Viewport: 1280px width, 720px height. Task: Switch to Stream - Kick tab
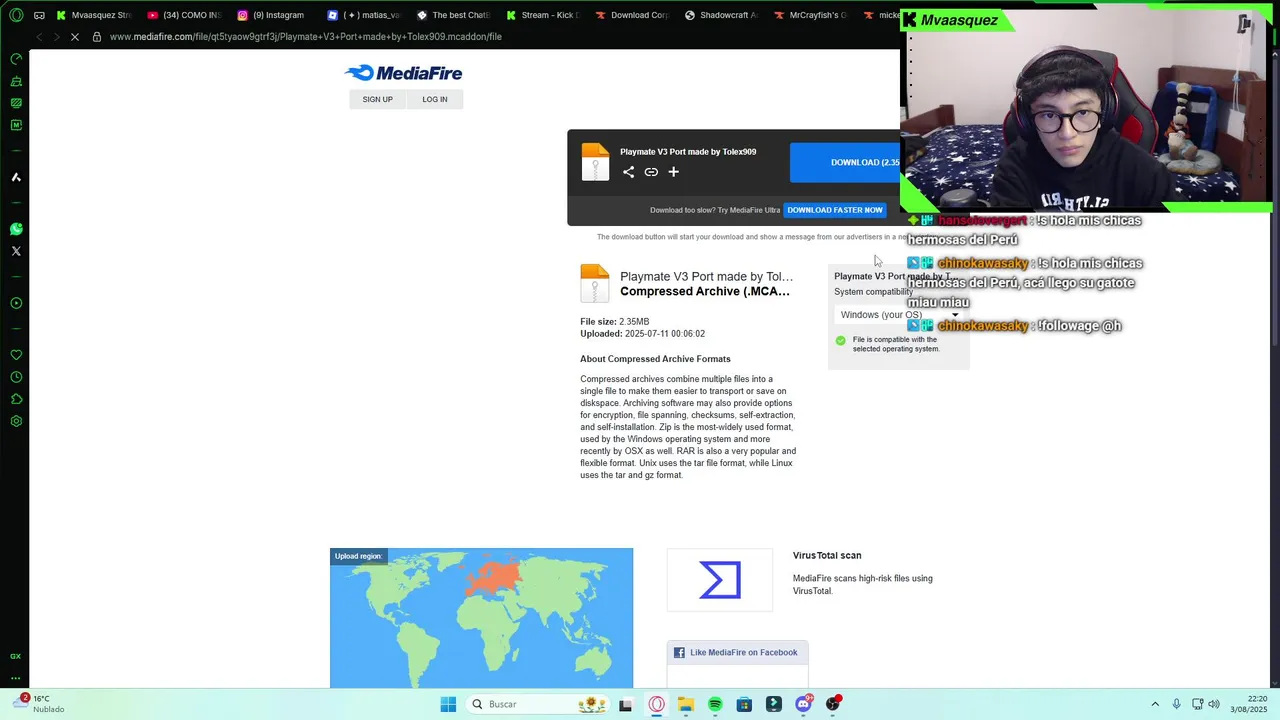543,15
